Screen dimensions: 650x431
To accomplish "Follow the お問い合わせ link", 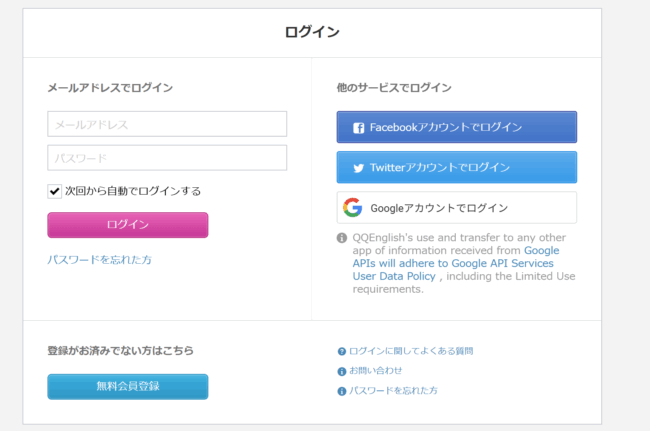I will (x=375, y=371).
